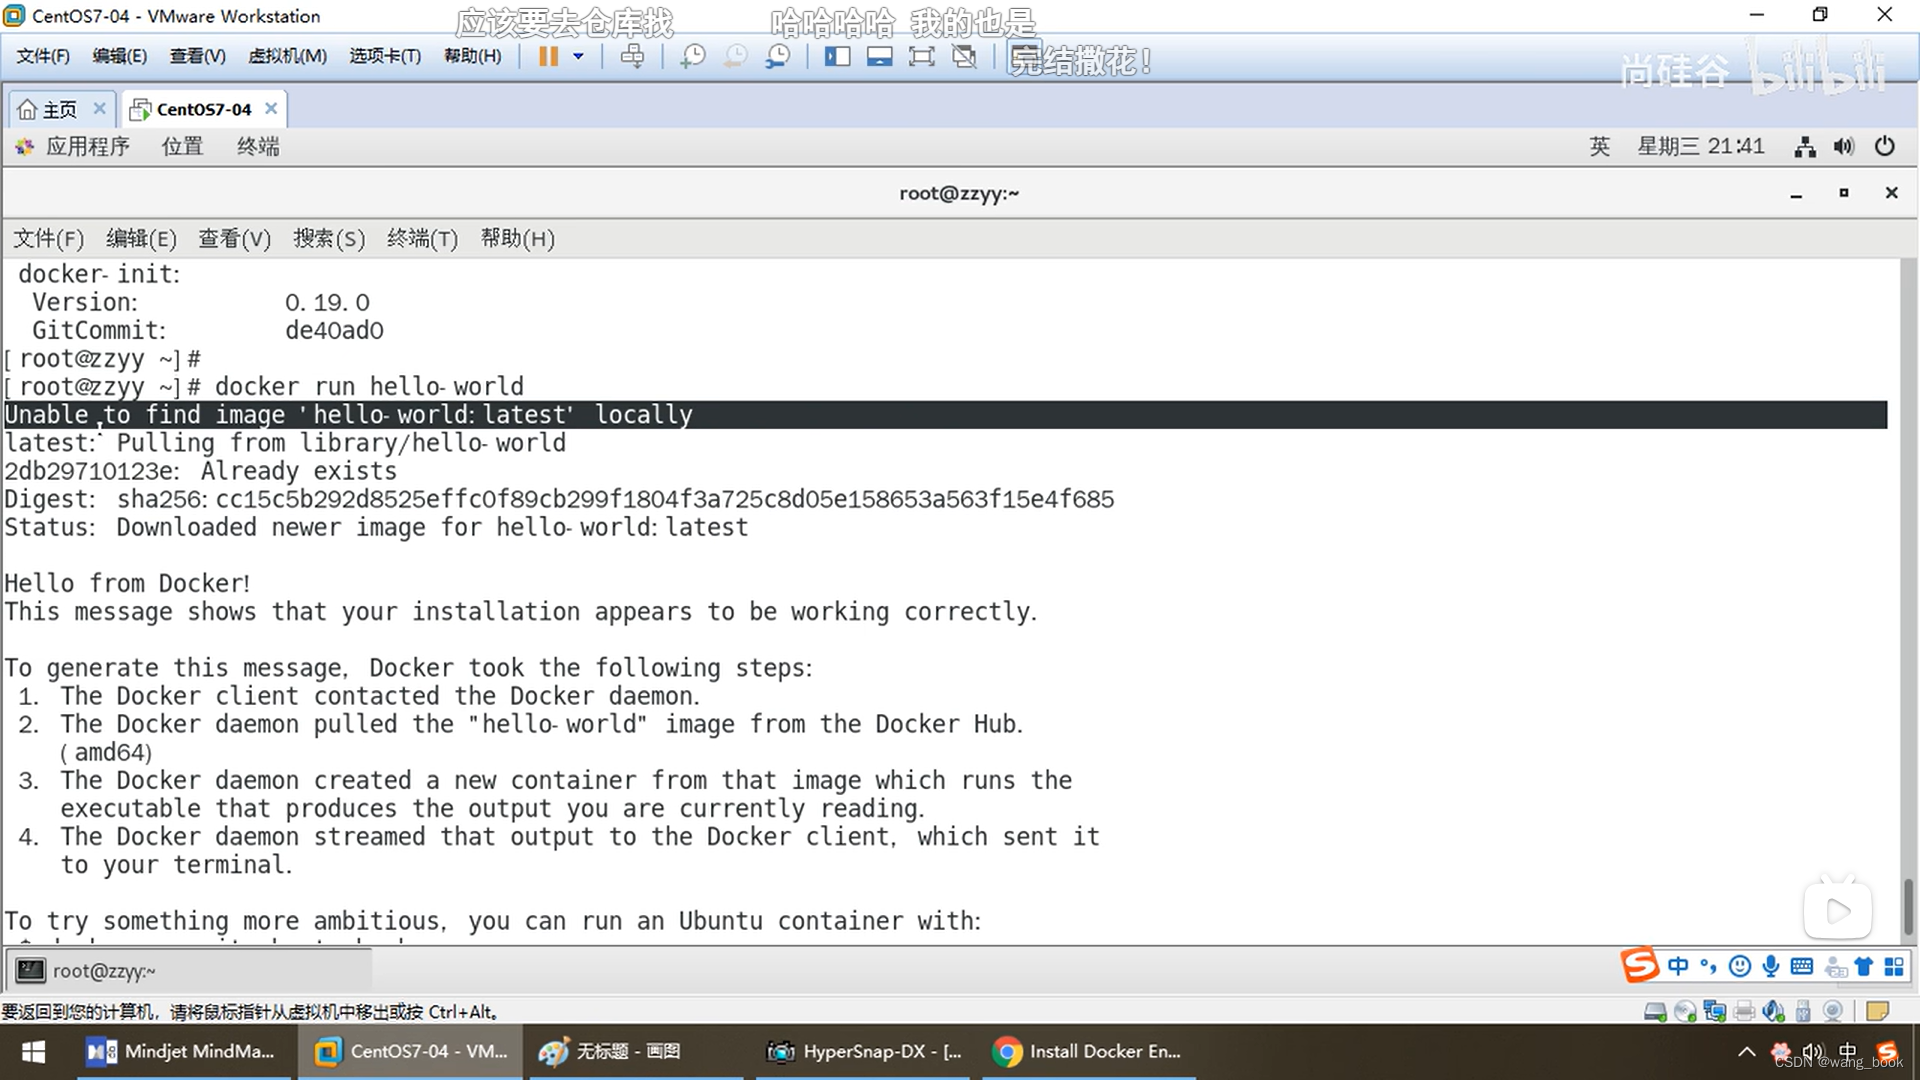Open terminal 搜索(S) menu
This screenshot has height=1080, width=1920.
[x=329, y=239]
